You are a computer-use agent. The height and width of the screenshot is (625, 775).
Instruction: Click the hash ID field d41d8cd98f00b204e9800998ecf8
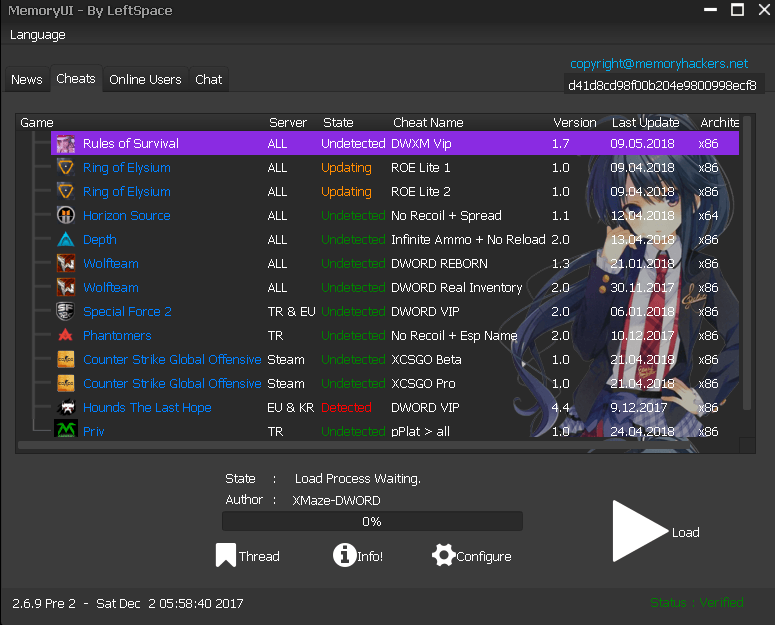click(664, 85)
